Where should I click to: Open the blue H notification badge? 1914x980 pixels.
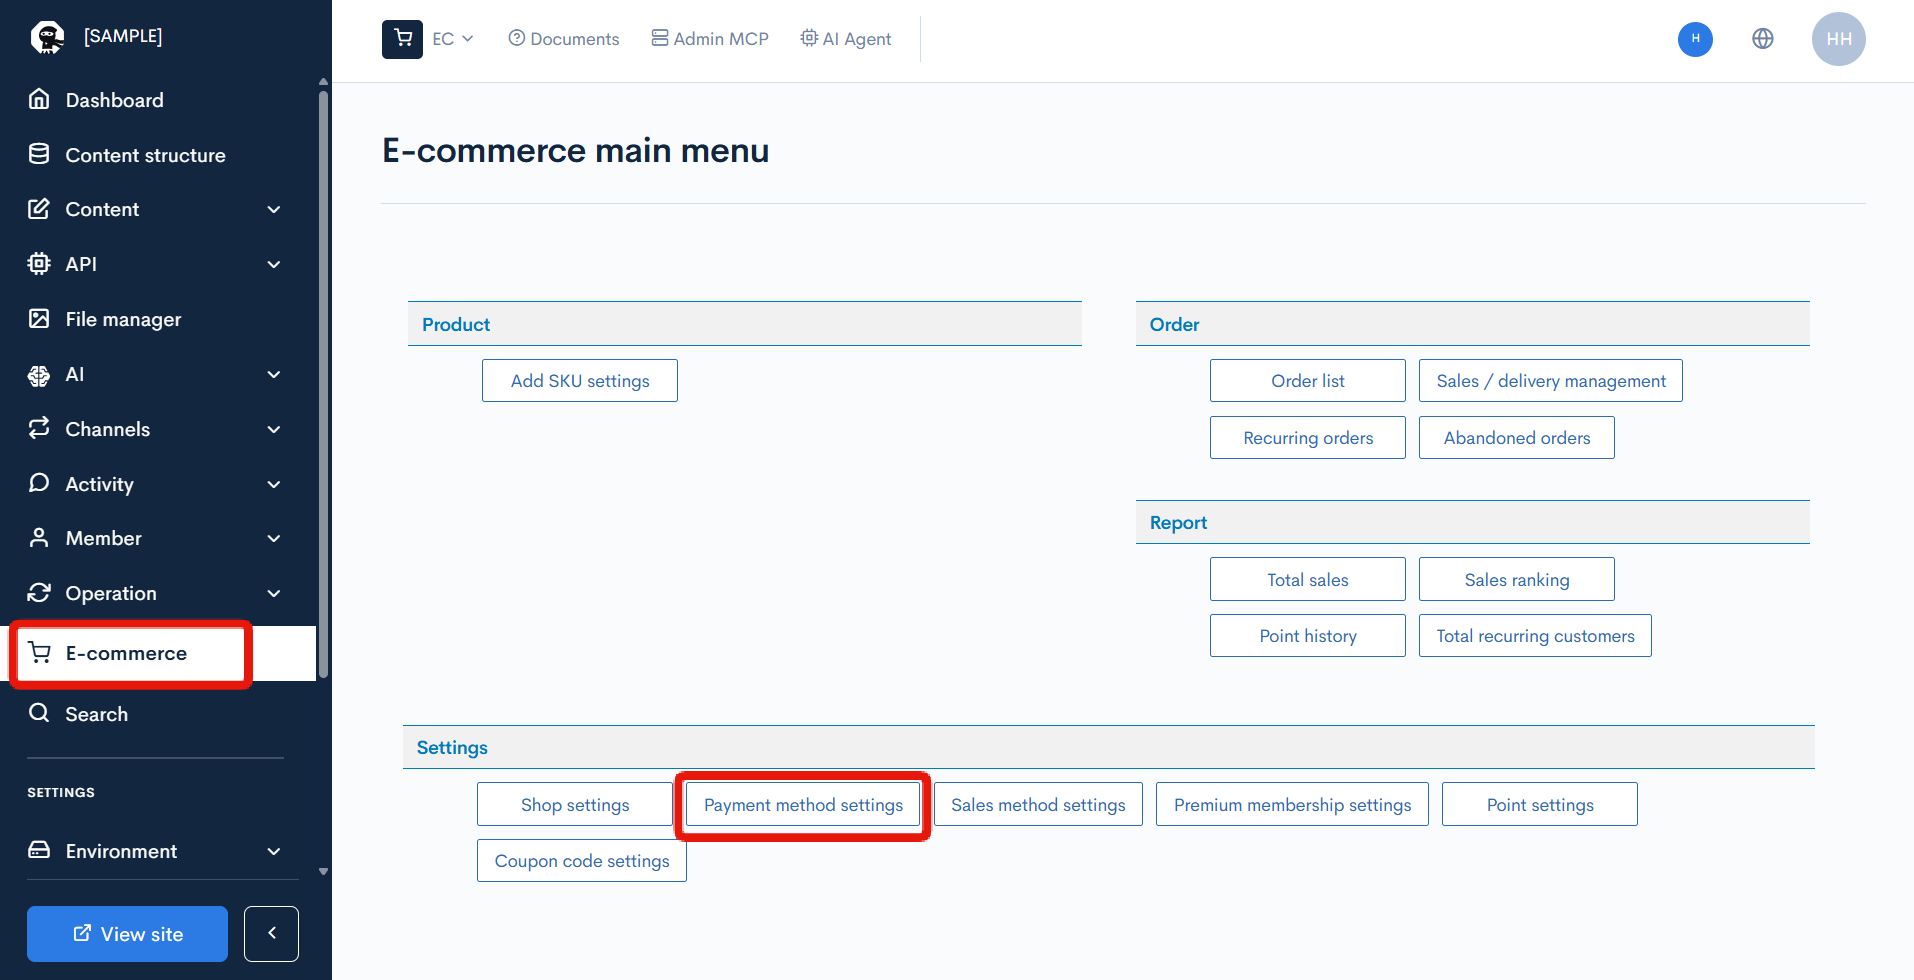click(x=1695, y=39)
